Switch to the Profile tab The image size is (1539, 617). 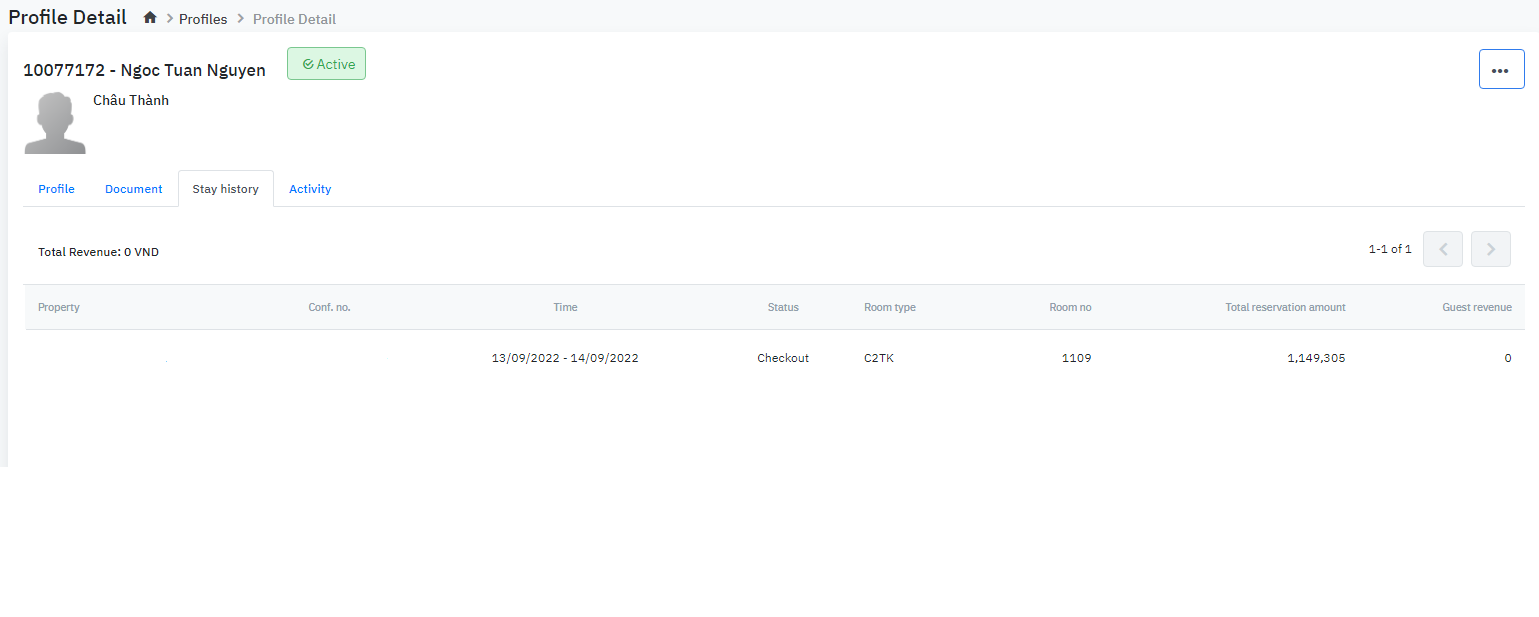(56, 189)
